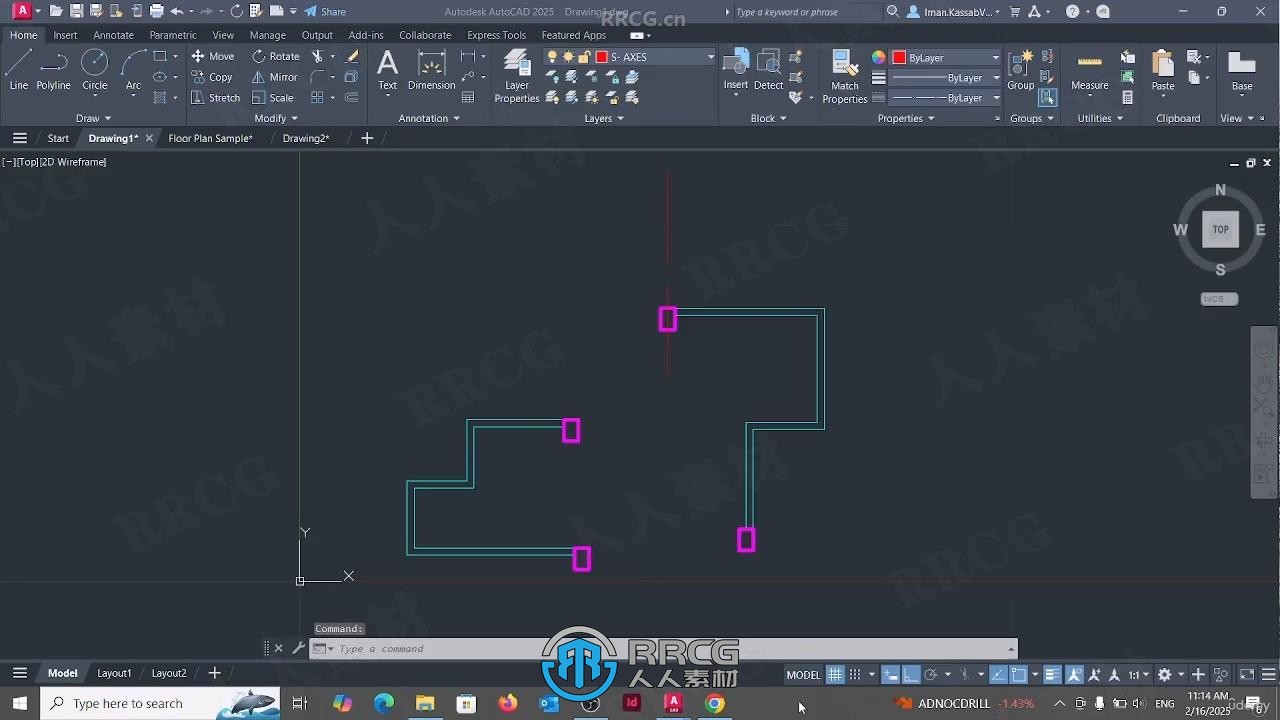Screen dimensions: 1280x720
Task: Open the 1:1 annotation scale dropdown
Action: coord(1138,675)
